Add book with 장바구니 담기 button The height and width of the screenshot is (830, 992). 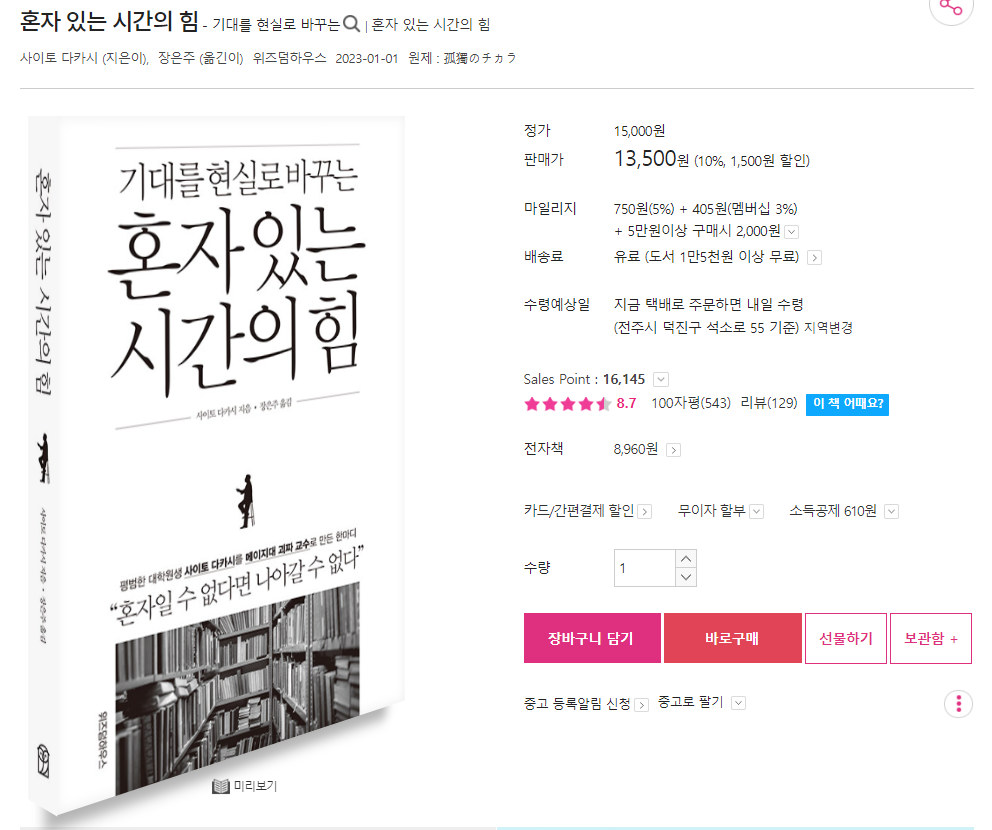pos(592,638)
